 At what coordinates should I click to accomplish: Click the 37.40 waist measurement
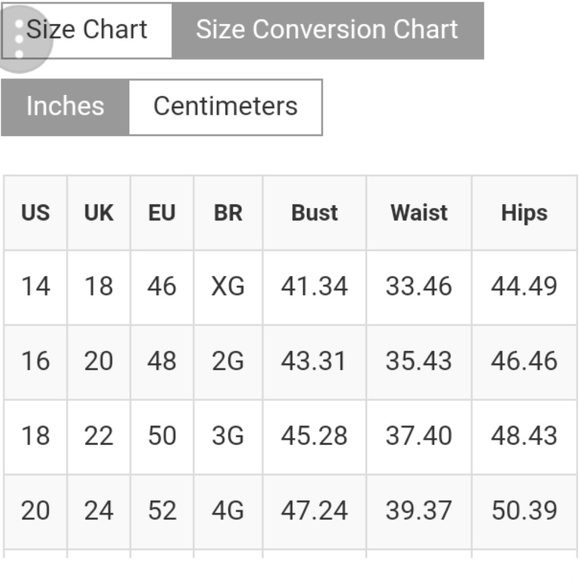[x=419, y=436]
